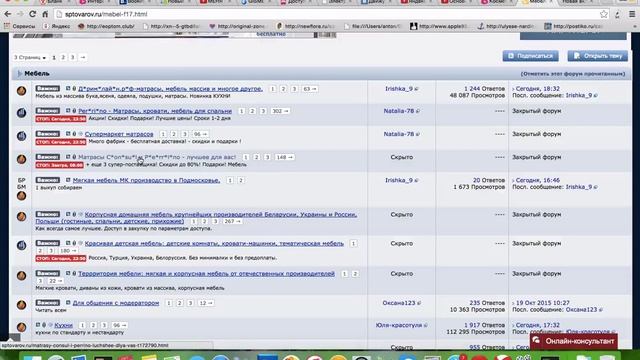Click status icon of Корпусная домашняя мебель row
Image resolution: width=640 pixels, height=360 pixels.
click(x=22, y=216)
